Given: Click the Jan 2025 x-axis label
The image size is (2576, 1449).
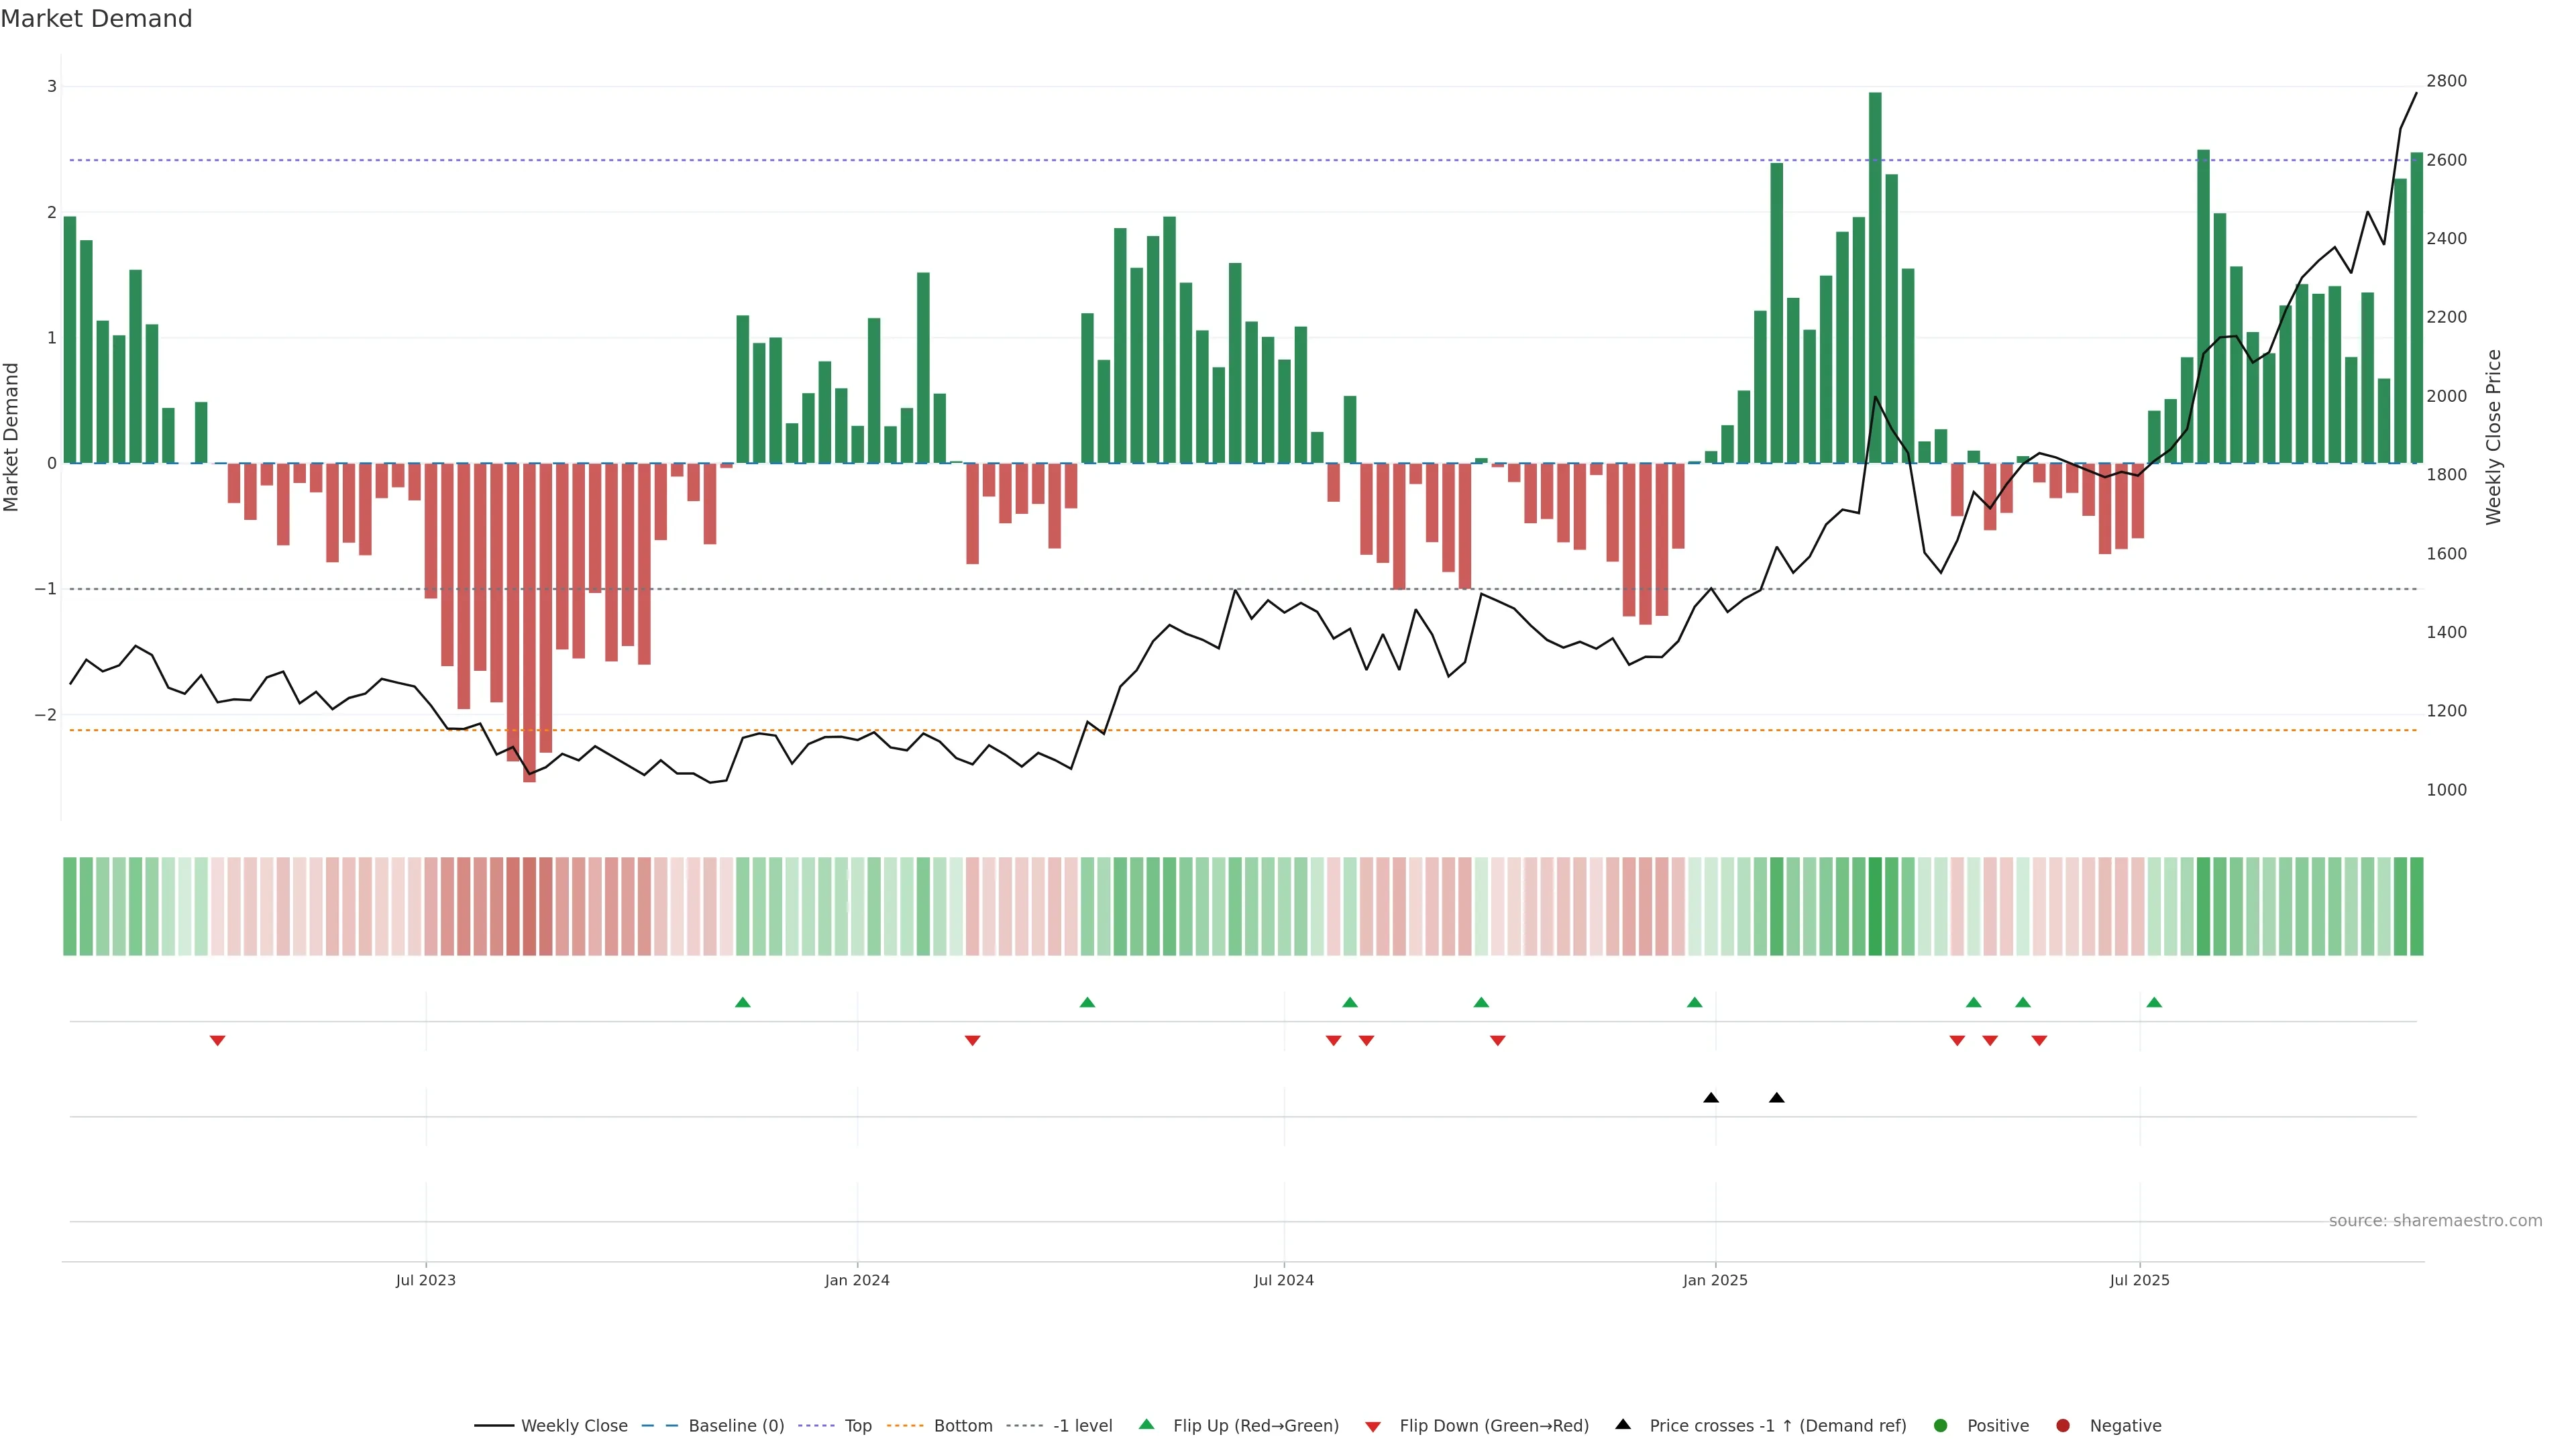Looking at the screenshot, I should [1715, 1280].
